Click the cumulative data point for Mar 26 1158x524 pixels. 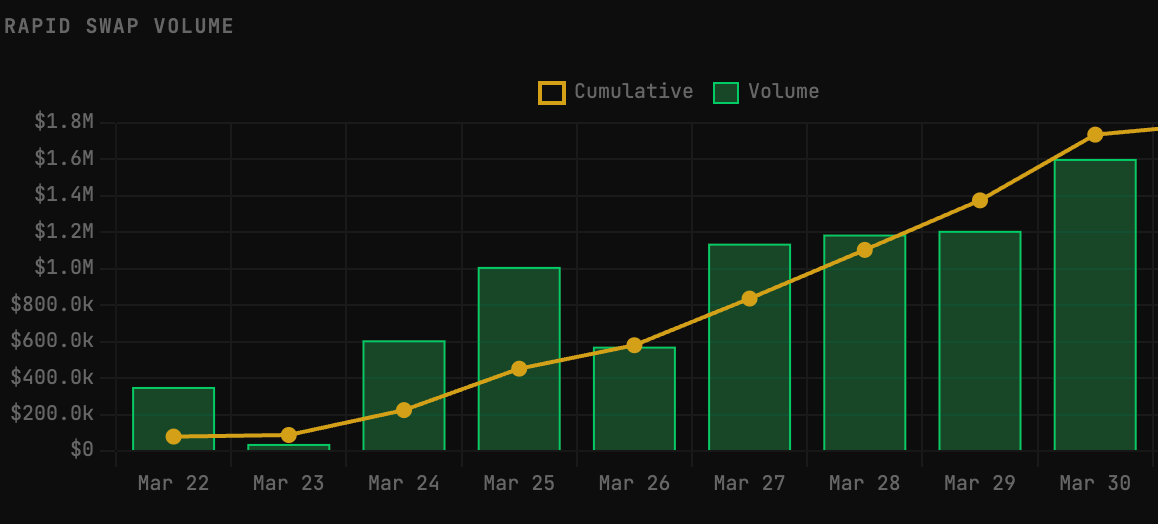click(634, 345)
